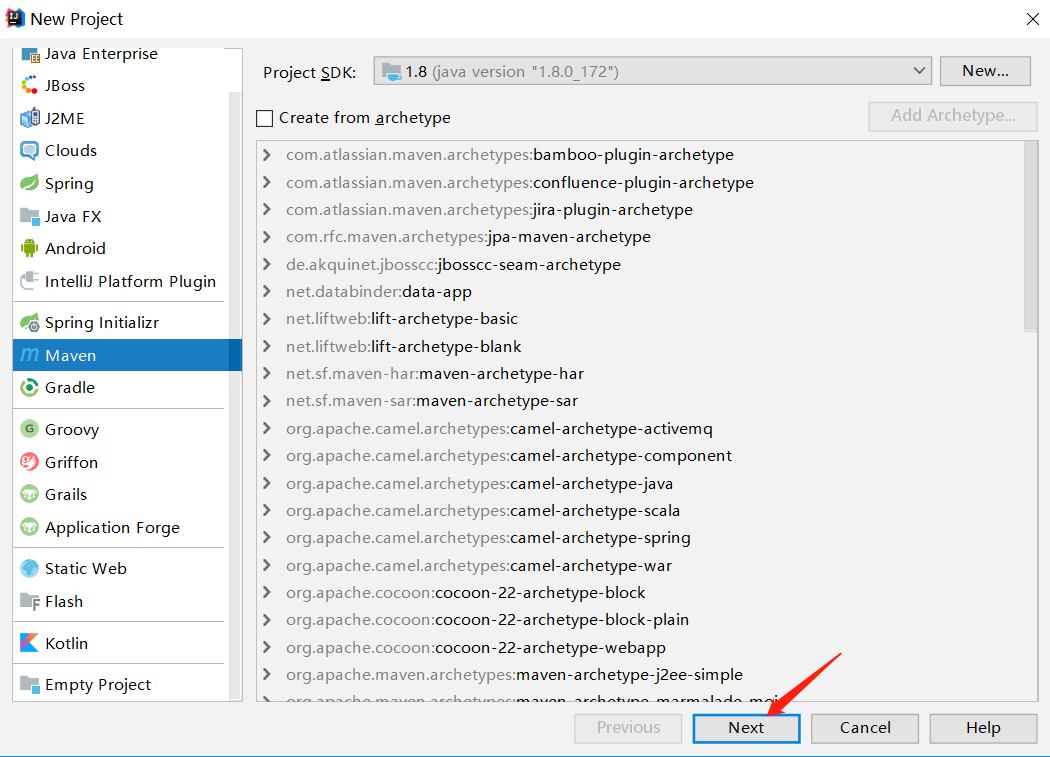
Task: Click the Next button
Action: point(746,728)
